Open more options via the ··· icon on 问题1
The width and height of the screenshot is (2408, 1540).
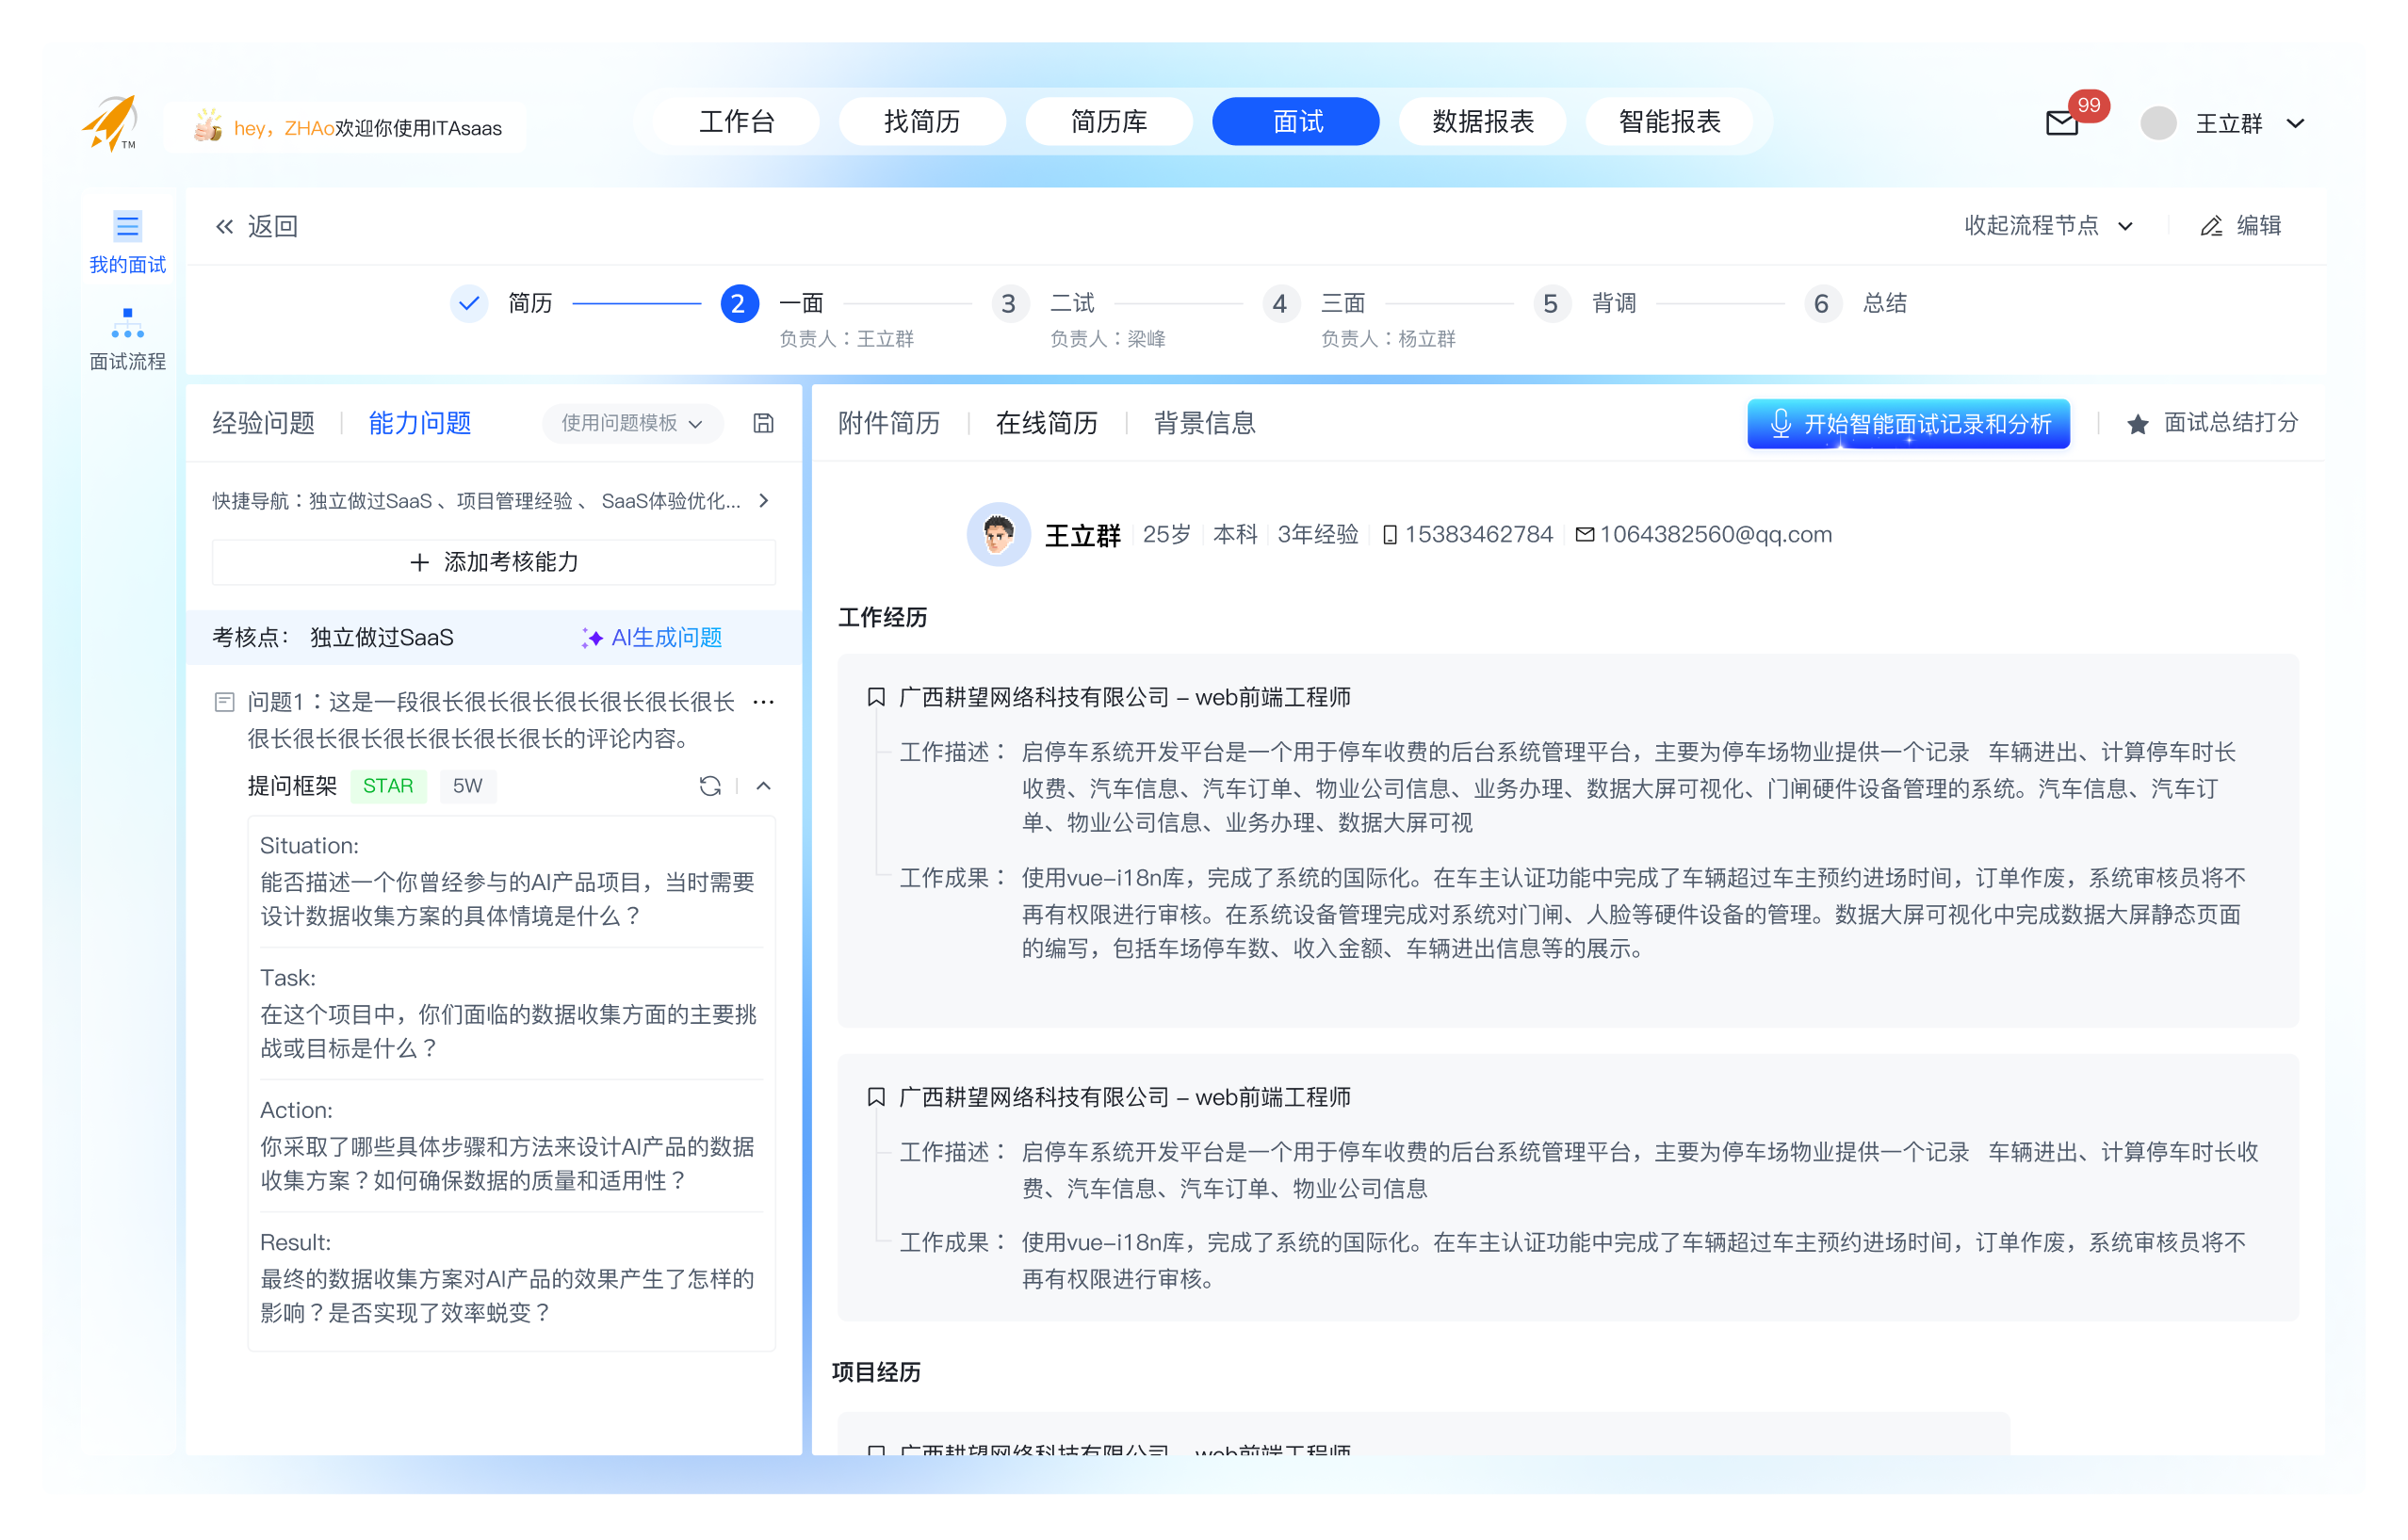coord(765,701)
